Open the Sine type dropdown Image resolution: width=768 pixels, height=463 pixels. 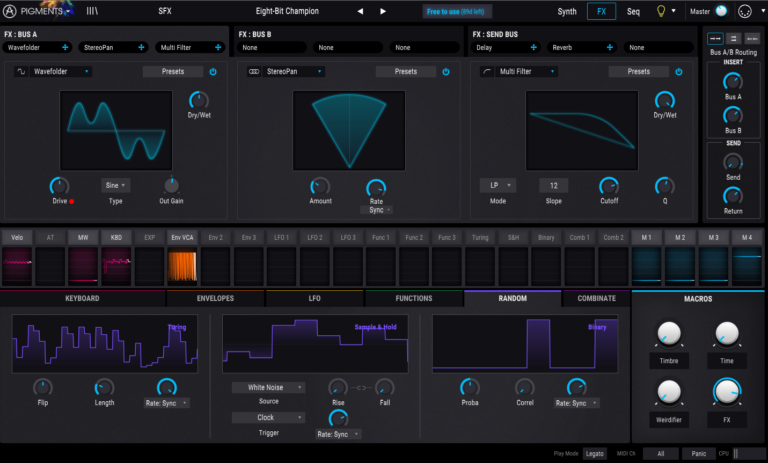(x=116, y=185)
